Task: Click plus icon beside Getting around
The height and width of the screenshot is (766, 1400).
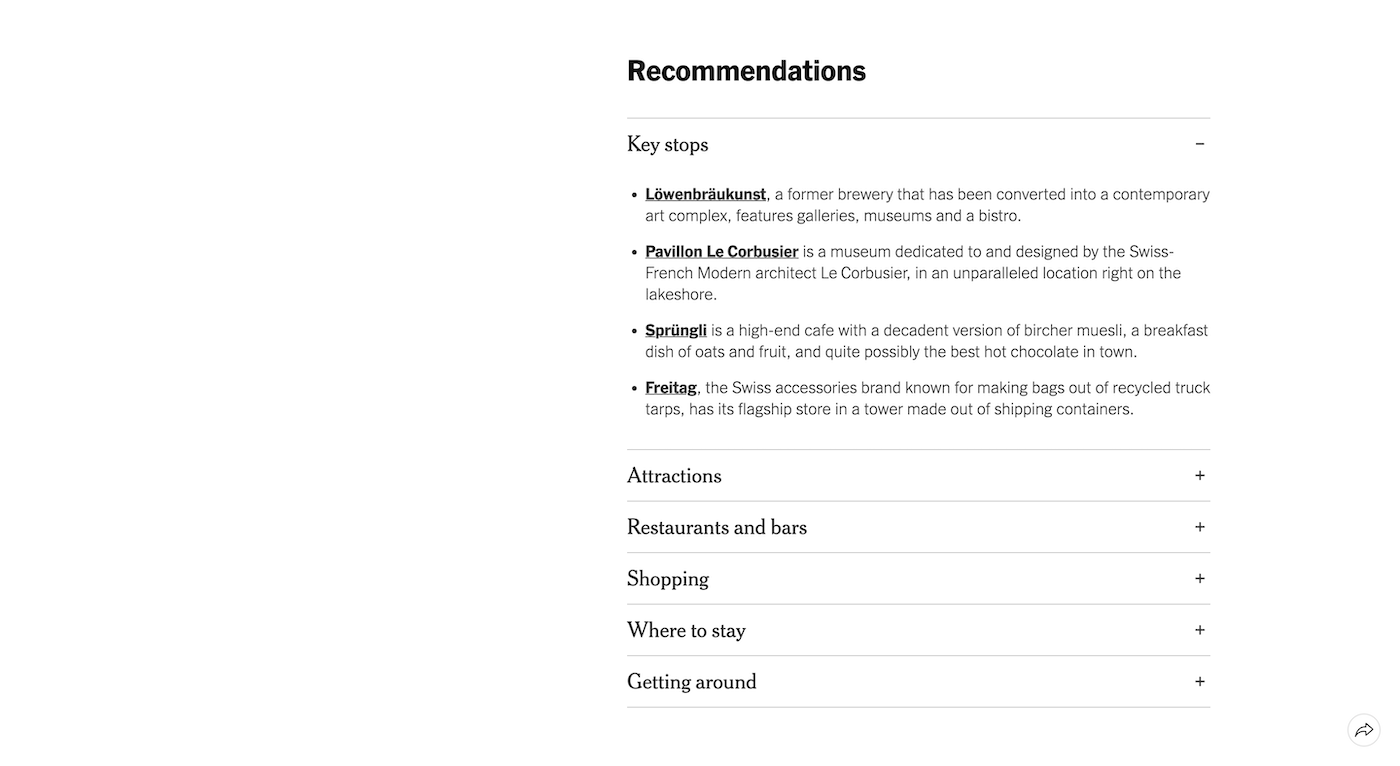Action: (x=1200, y=682)
